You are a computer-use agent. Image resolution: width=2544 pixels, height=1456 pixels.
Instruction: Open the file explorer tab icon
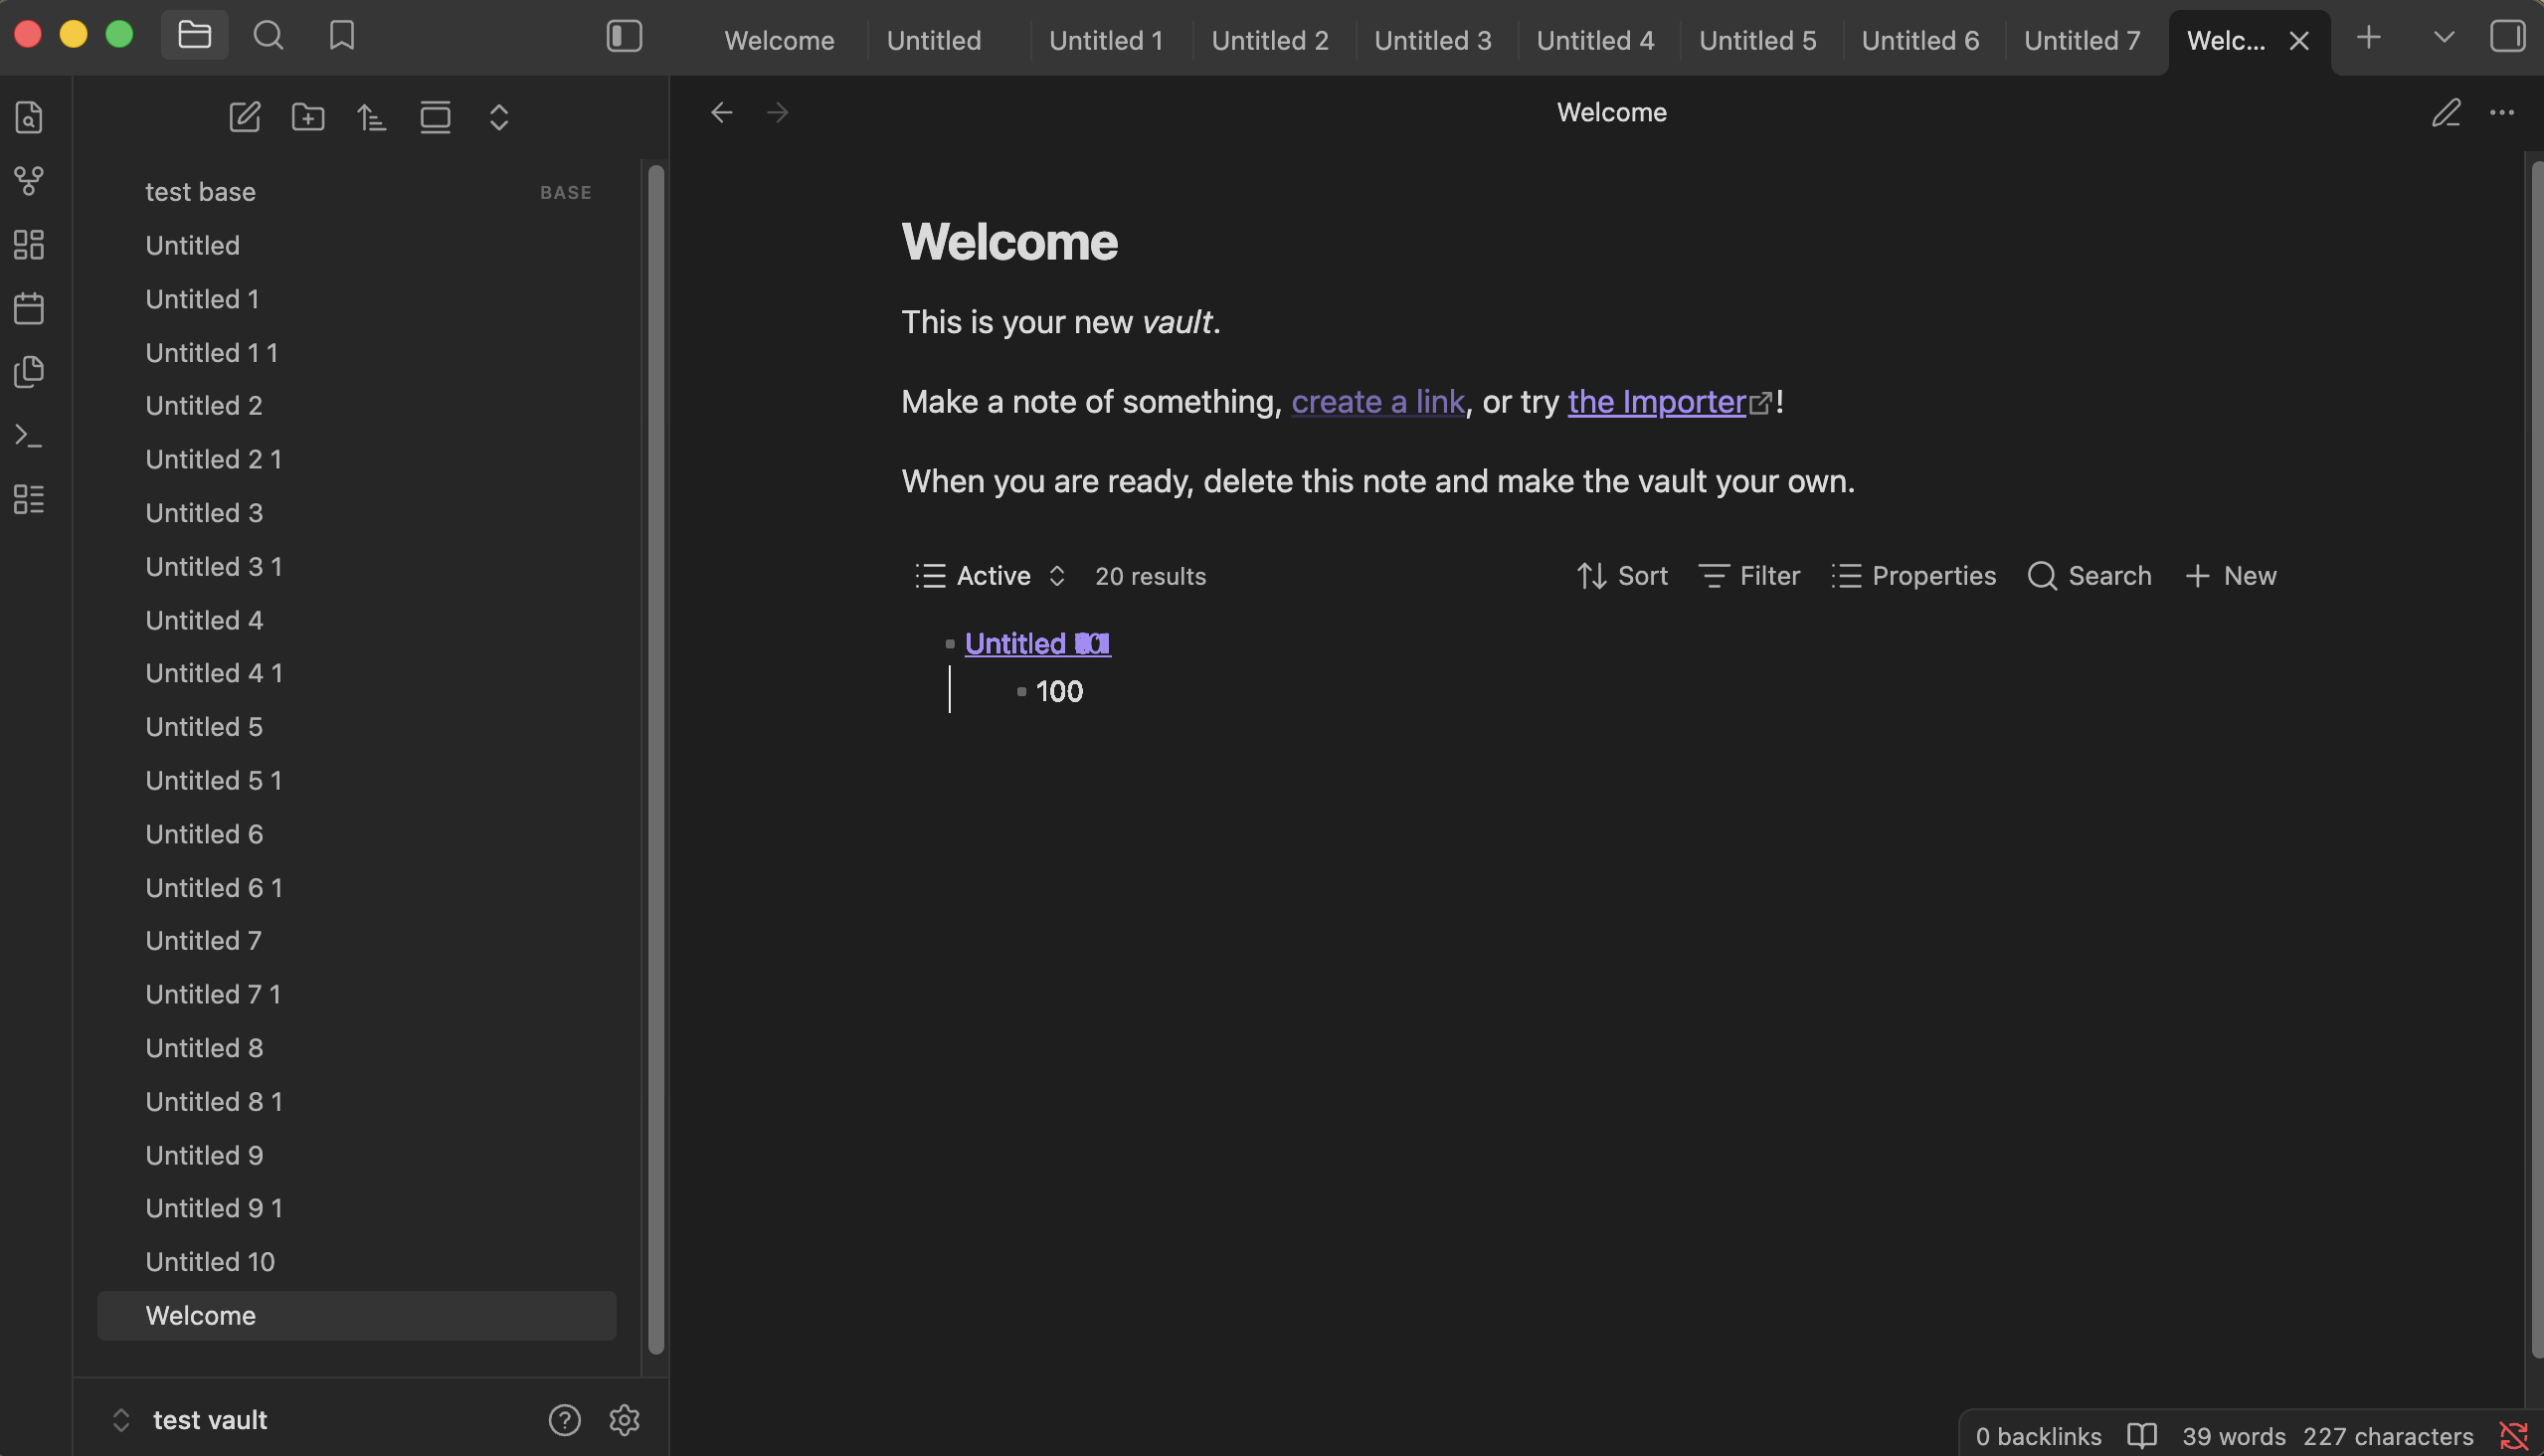click(195, 36)
